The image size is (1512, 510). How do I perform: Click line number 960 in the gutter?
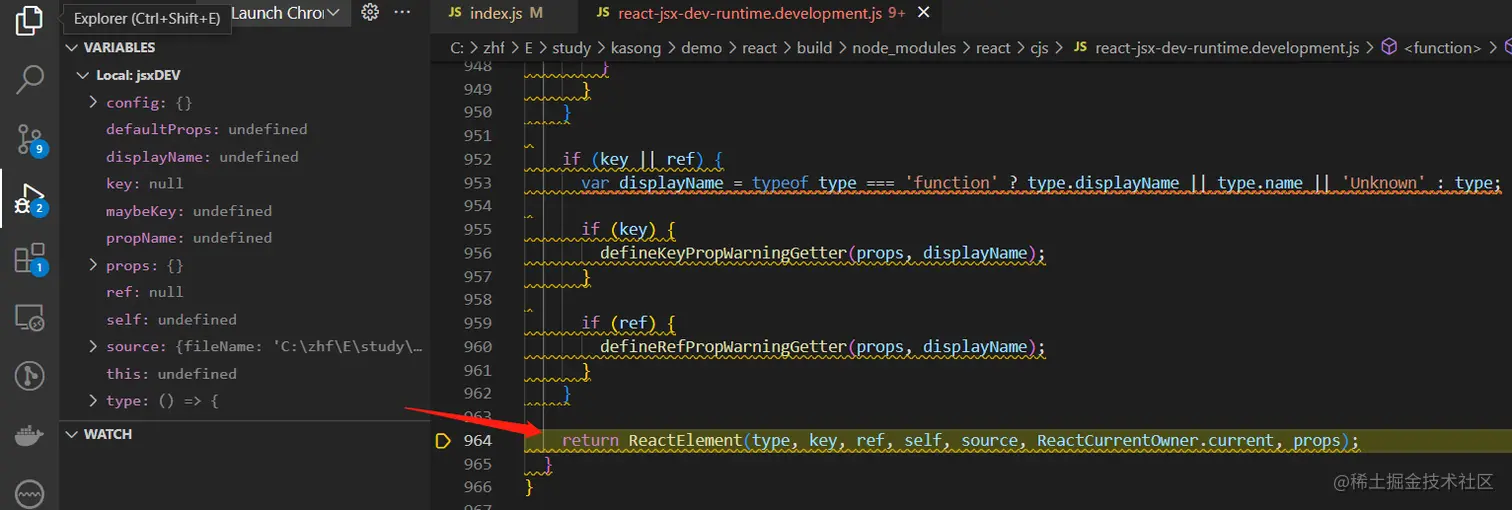coord(478,347)
